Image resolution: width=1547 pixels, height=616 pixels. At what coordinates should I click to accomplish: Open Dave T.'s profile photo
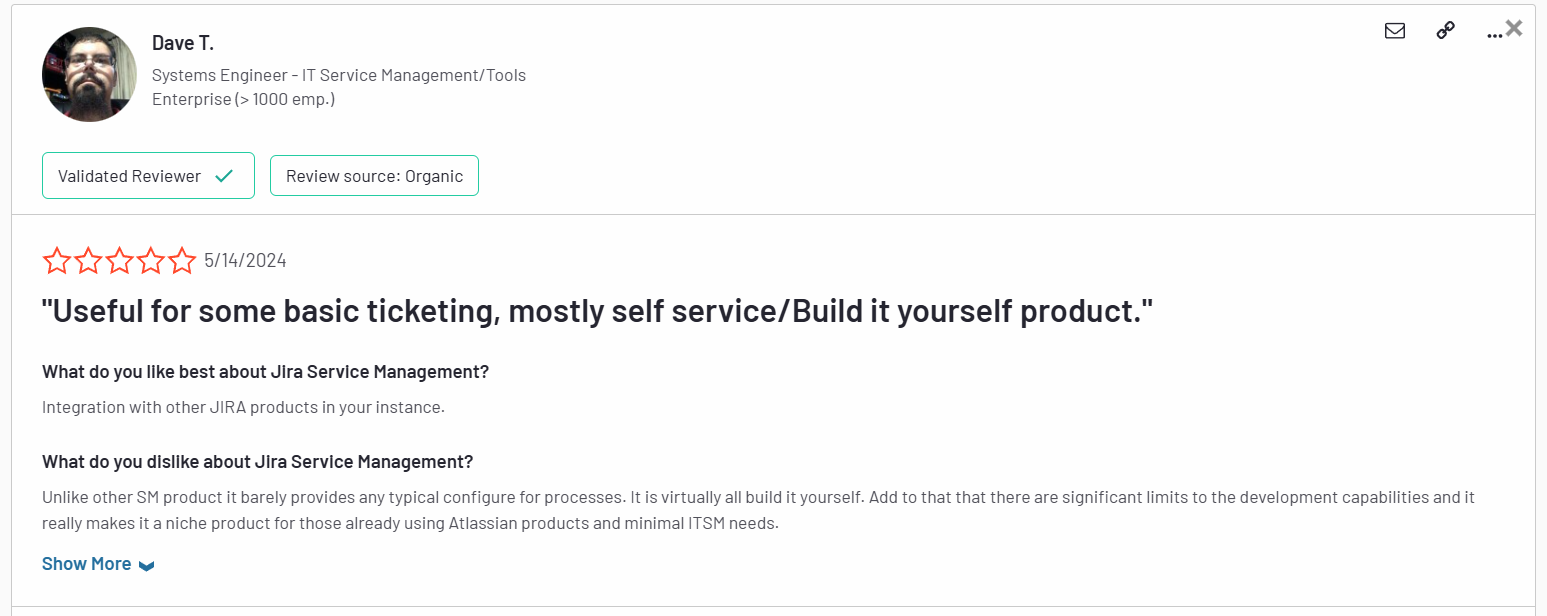pyautogui.click(x=89, y=75)
